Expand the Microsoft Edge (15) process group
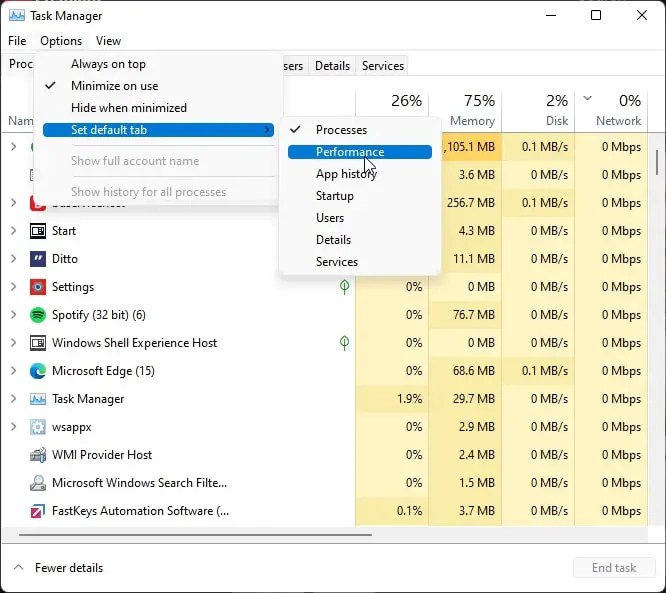The image size is (666, 593). pyautogui.click(x=13, y=371)
